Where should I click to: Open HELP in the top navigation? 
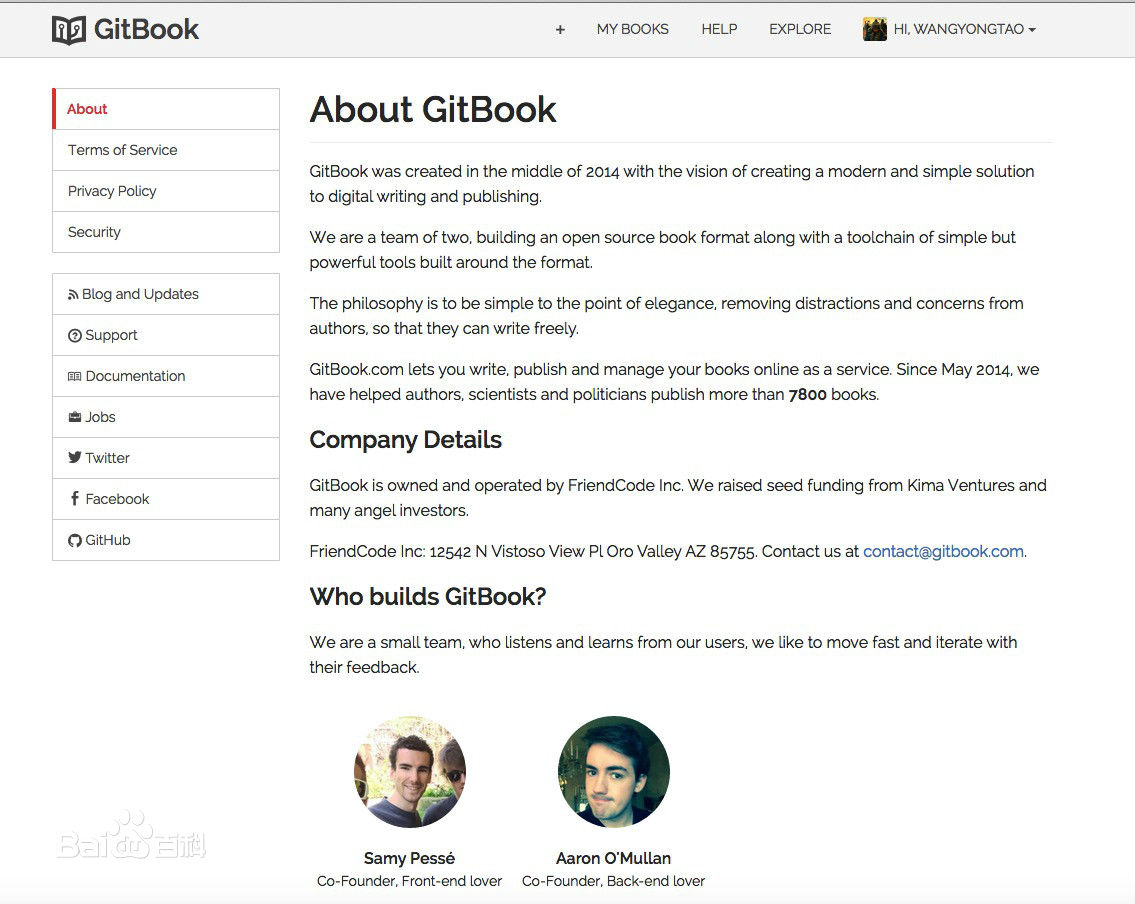point(719,30)
